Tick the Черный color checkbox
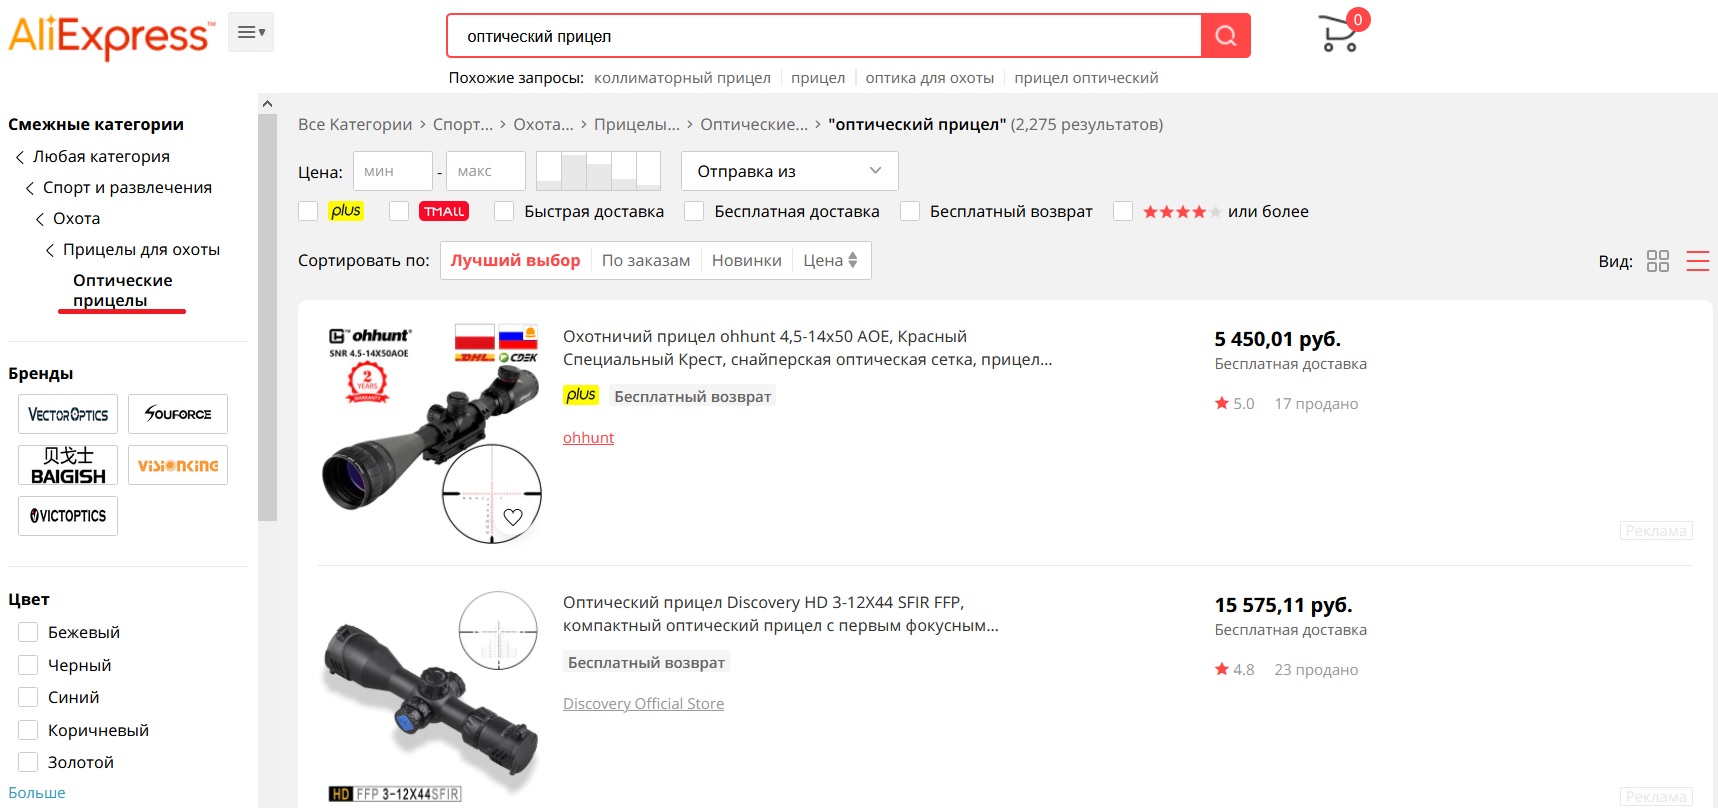This screenshot has height=808, width=1718. point(28,665)
